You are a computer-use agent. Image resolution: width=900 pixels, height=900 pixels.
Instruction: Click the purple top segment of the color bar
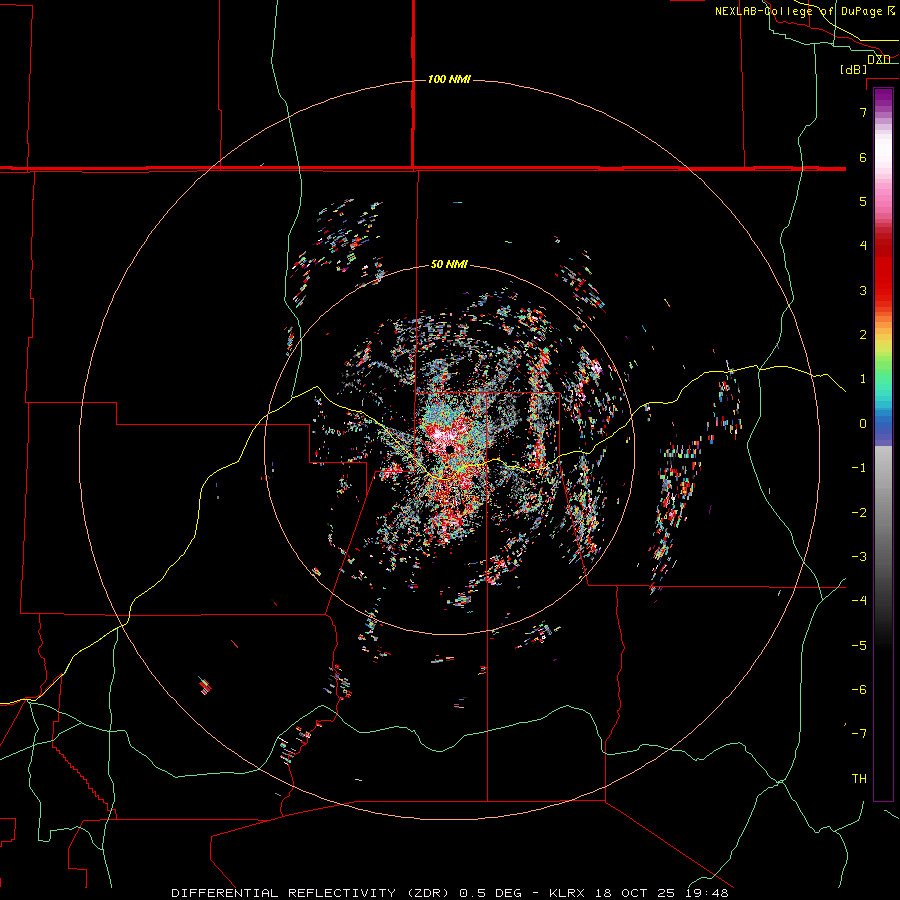click(883, 98)
